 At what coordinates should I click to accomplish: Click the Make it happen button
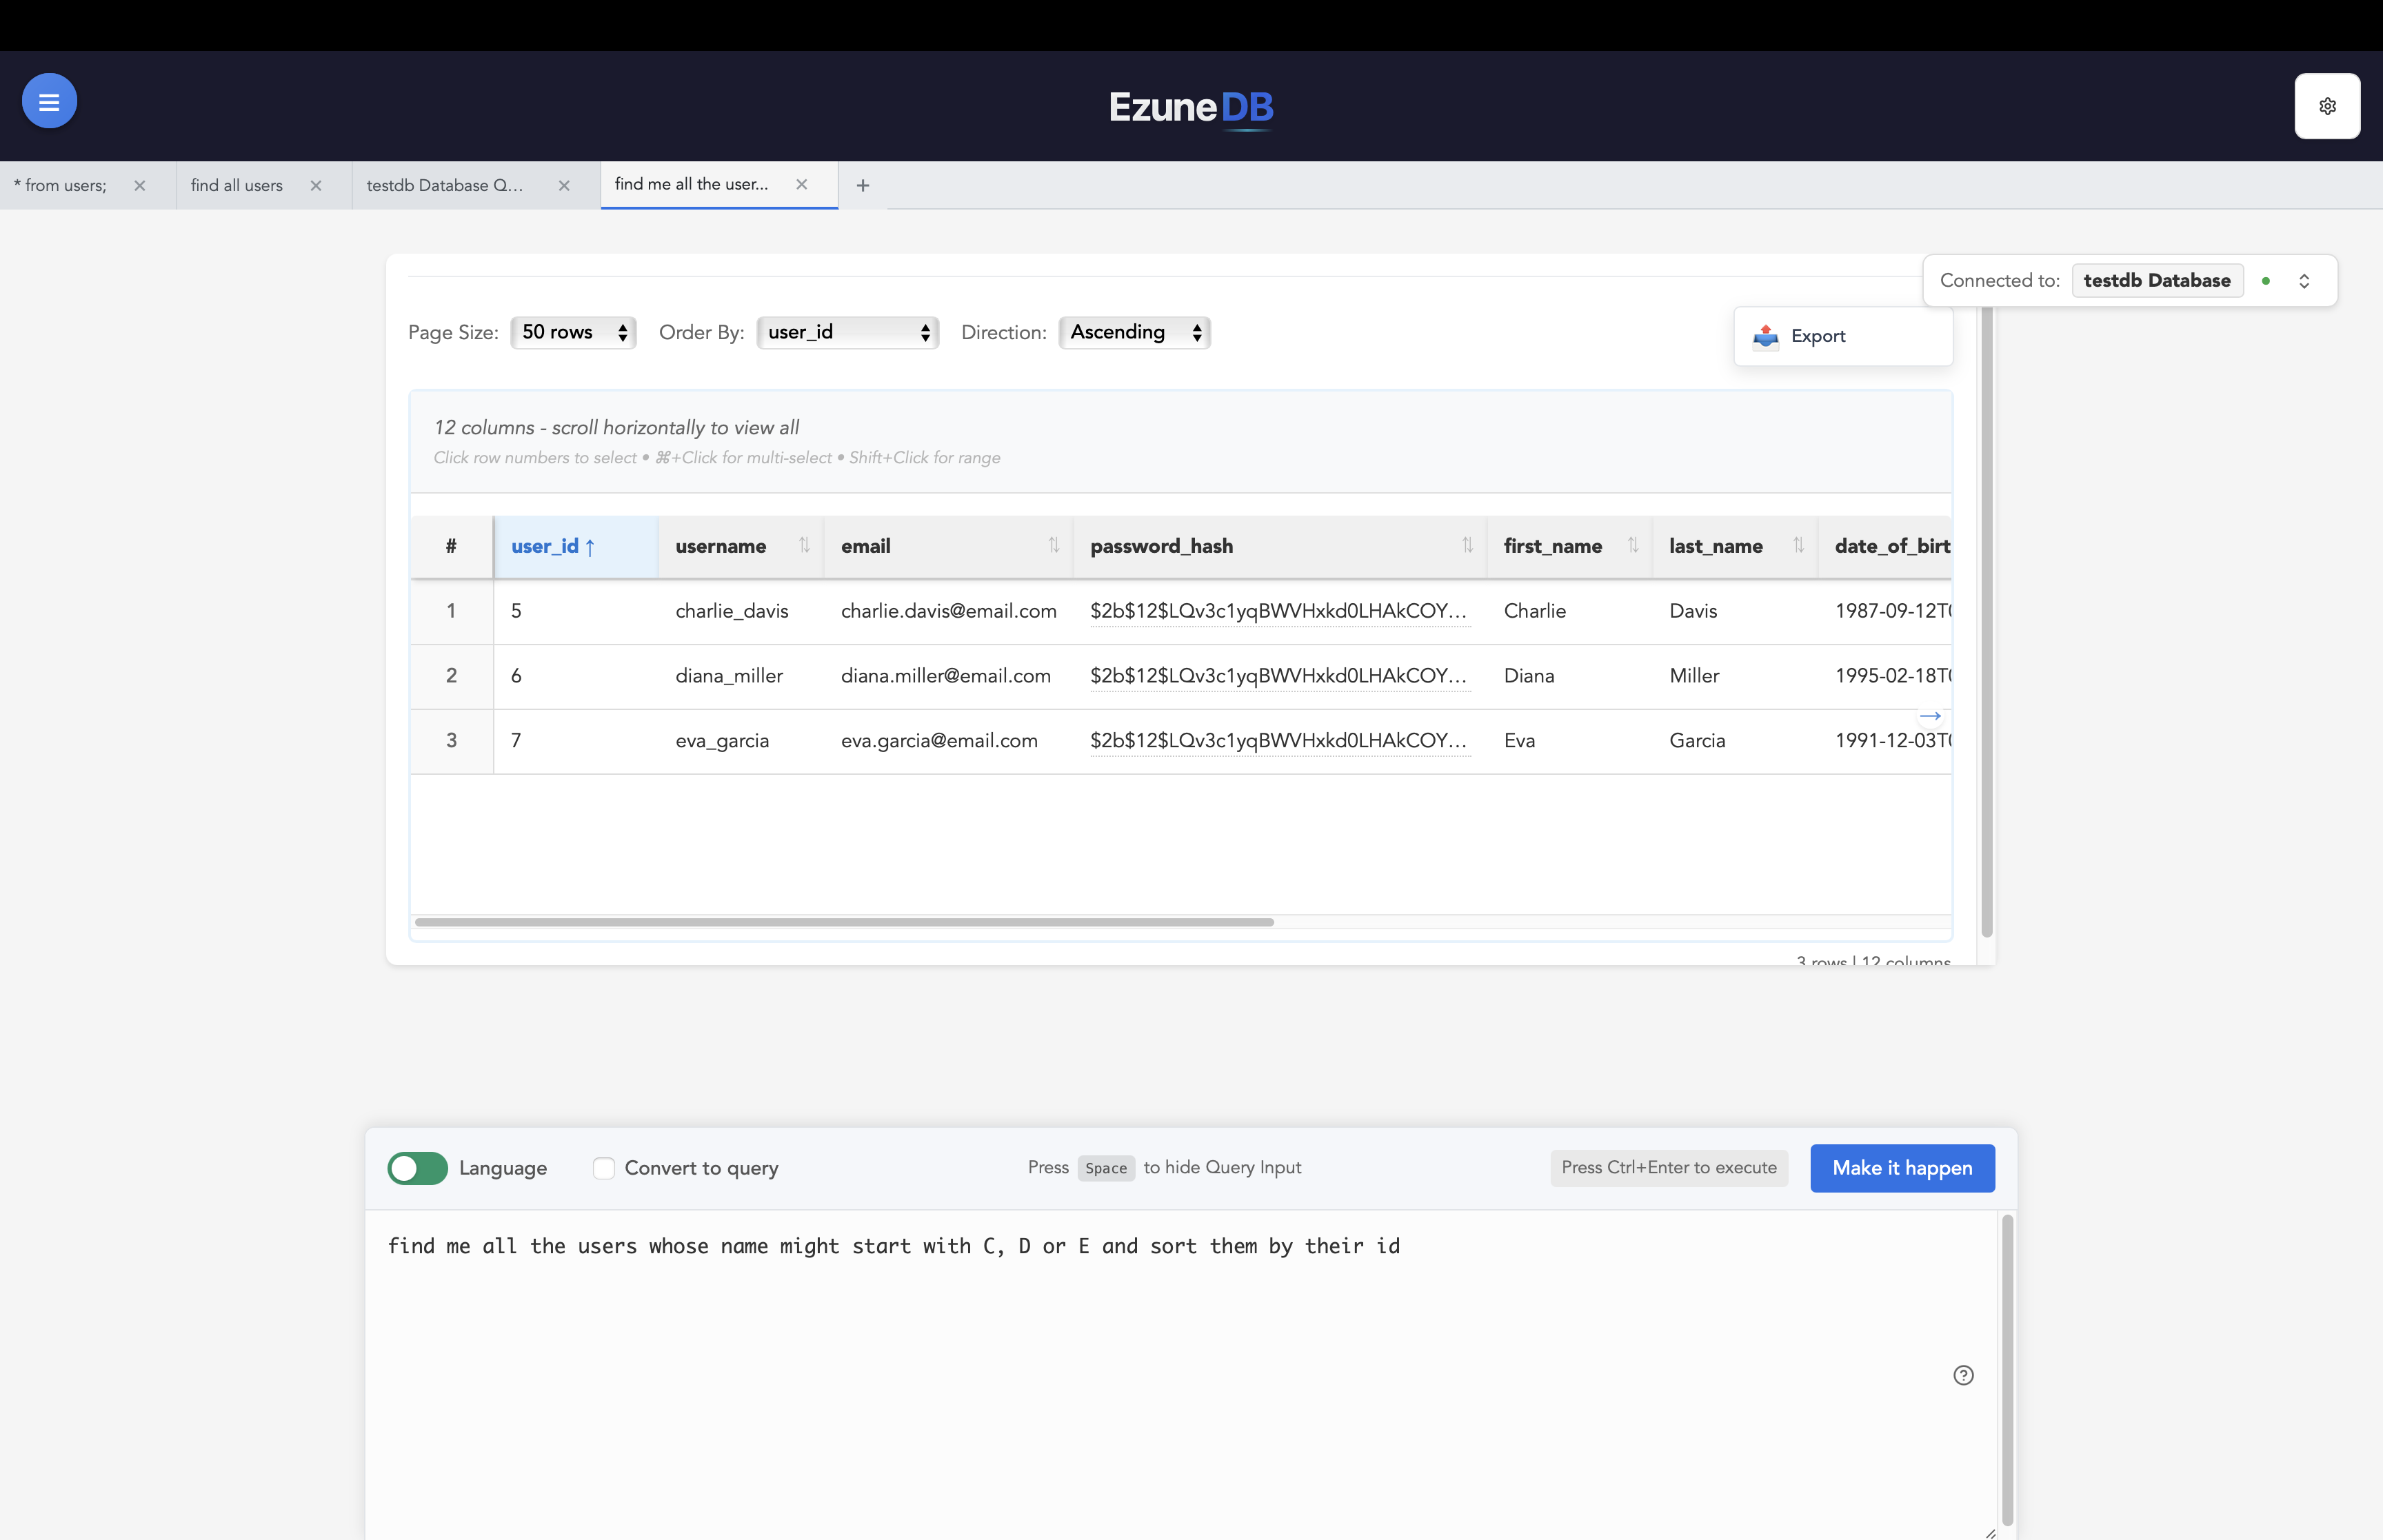[1902, 1168]
